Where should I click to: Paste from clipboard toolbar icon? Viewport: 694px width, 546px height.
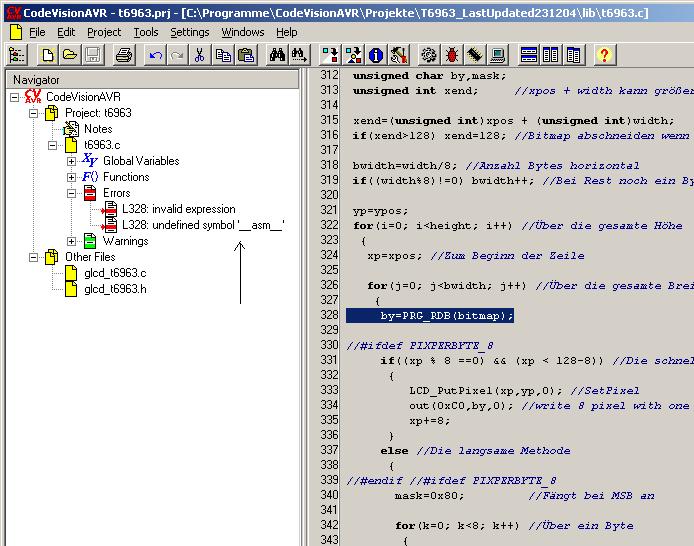click(246, 55)
